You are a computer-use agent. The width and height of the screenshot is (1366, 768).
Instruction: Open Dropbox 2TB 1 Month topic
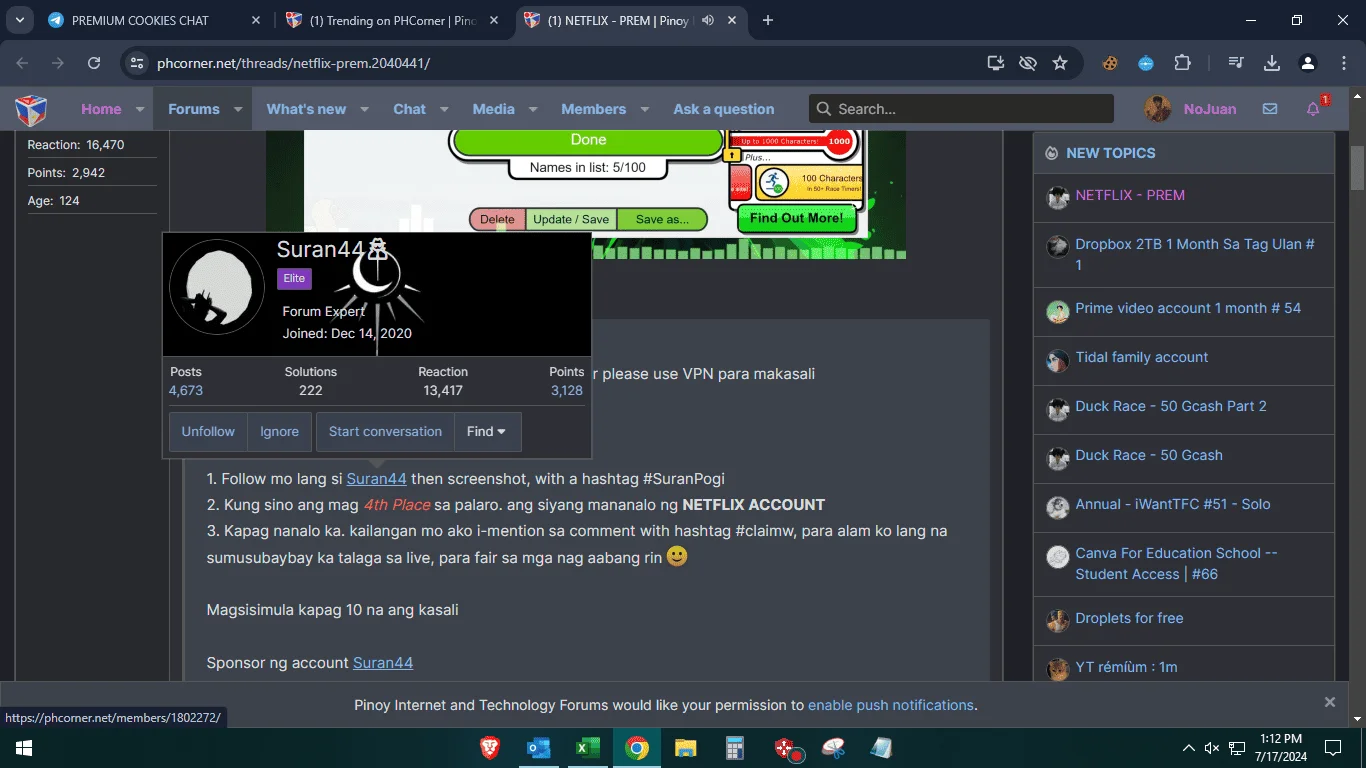point(1195,254)
